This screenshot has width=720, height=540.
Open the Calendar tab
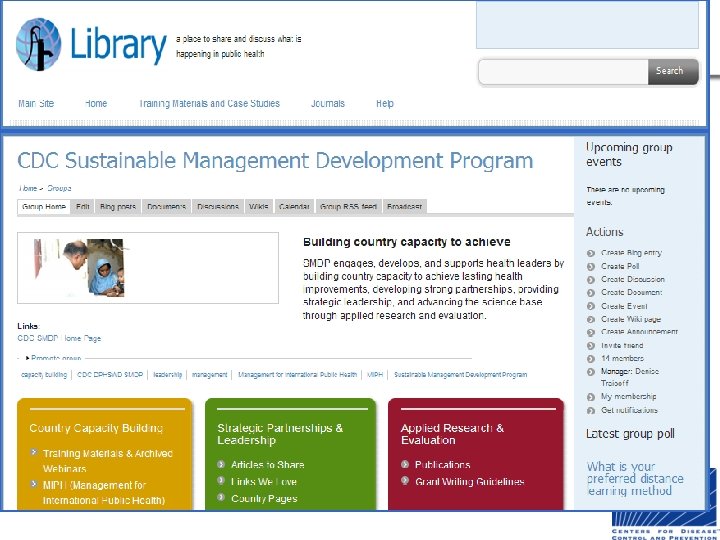(x=294, y=207)
